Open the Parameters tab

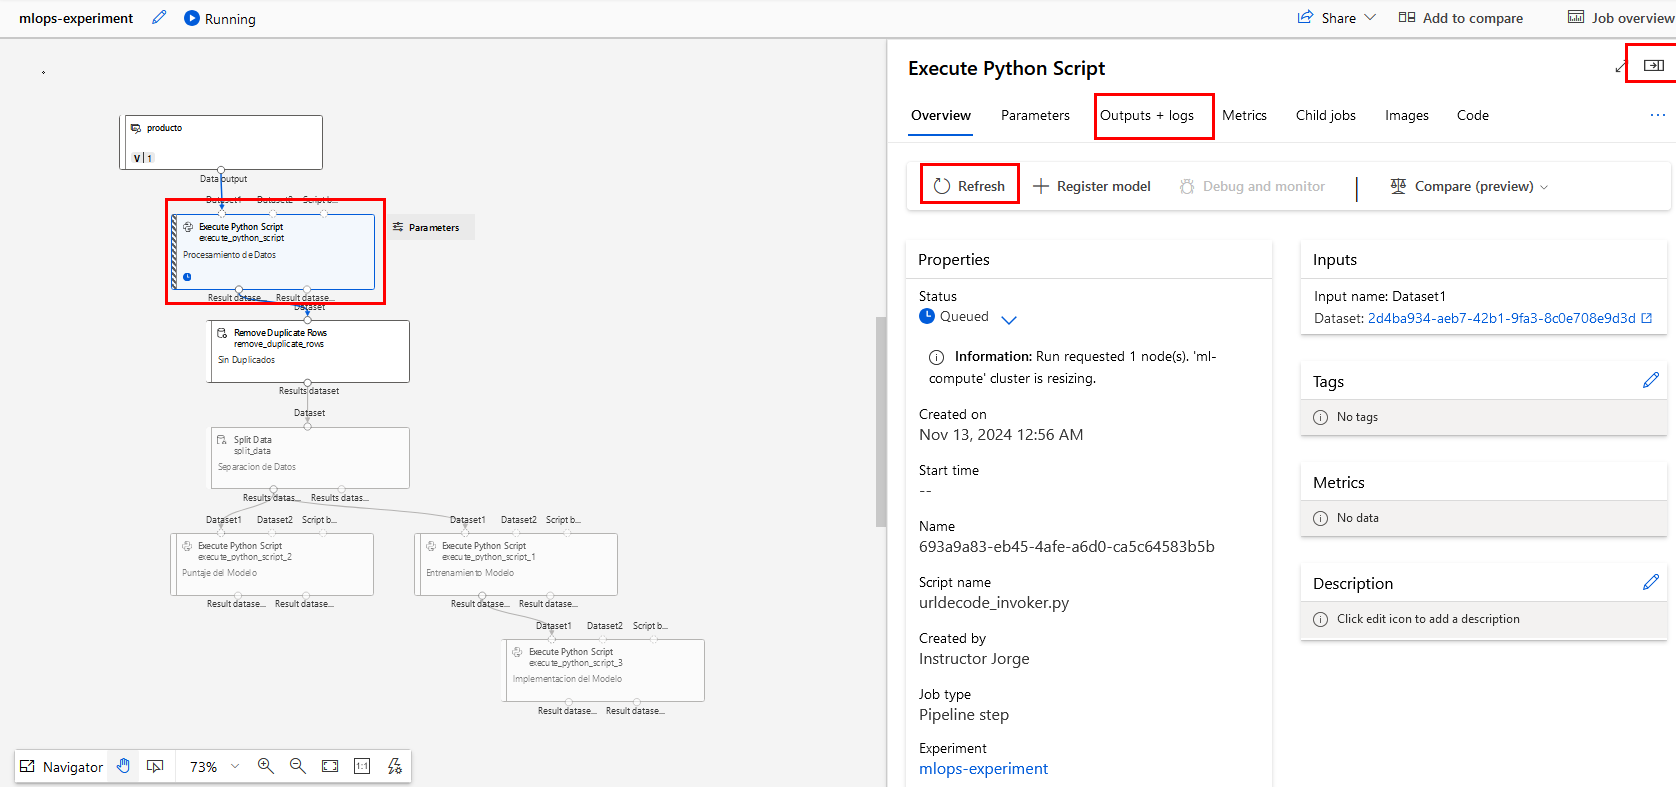1035,116
